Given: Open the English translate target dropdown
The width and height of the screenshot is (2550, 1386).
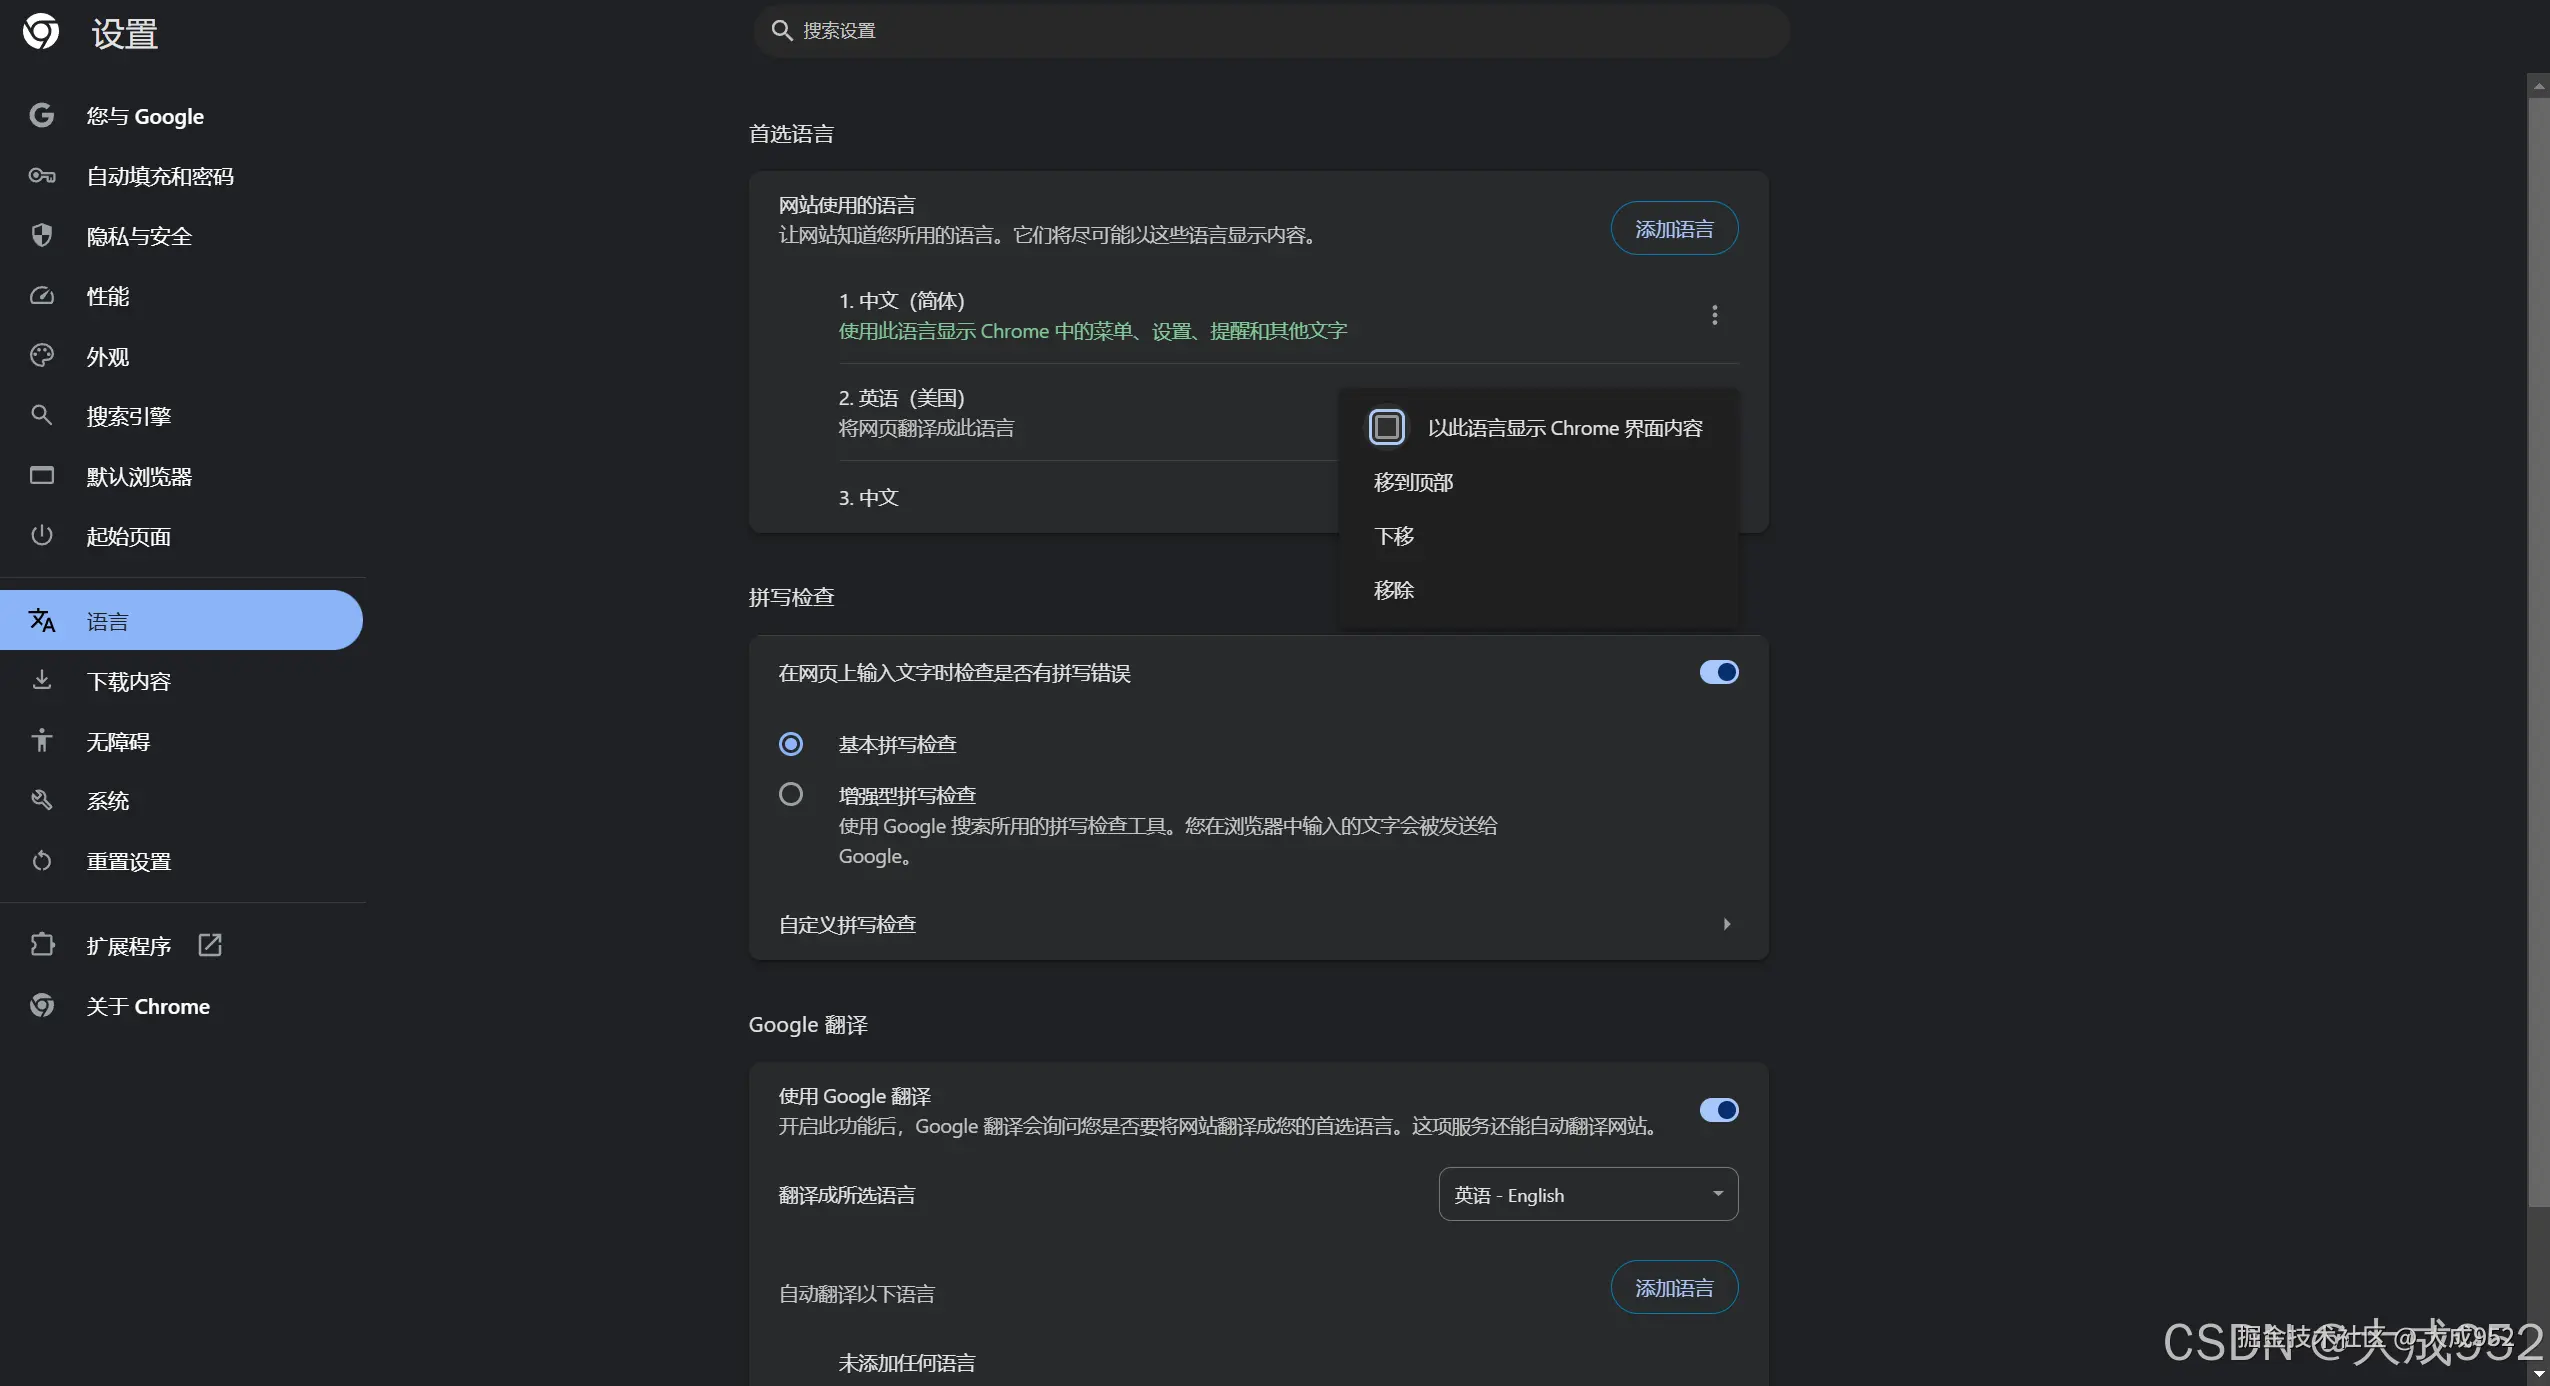Looking at the screenshot, I should tap(1587, 1195).
